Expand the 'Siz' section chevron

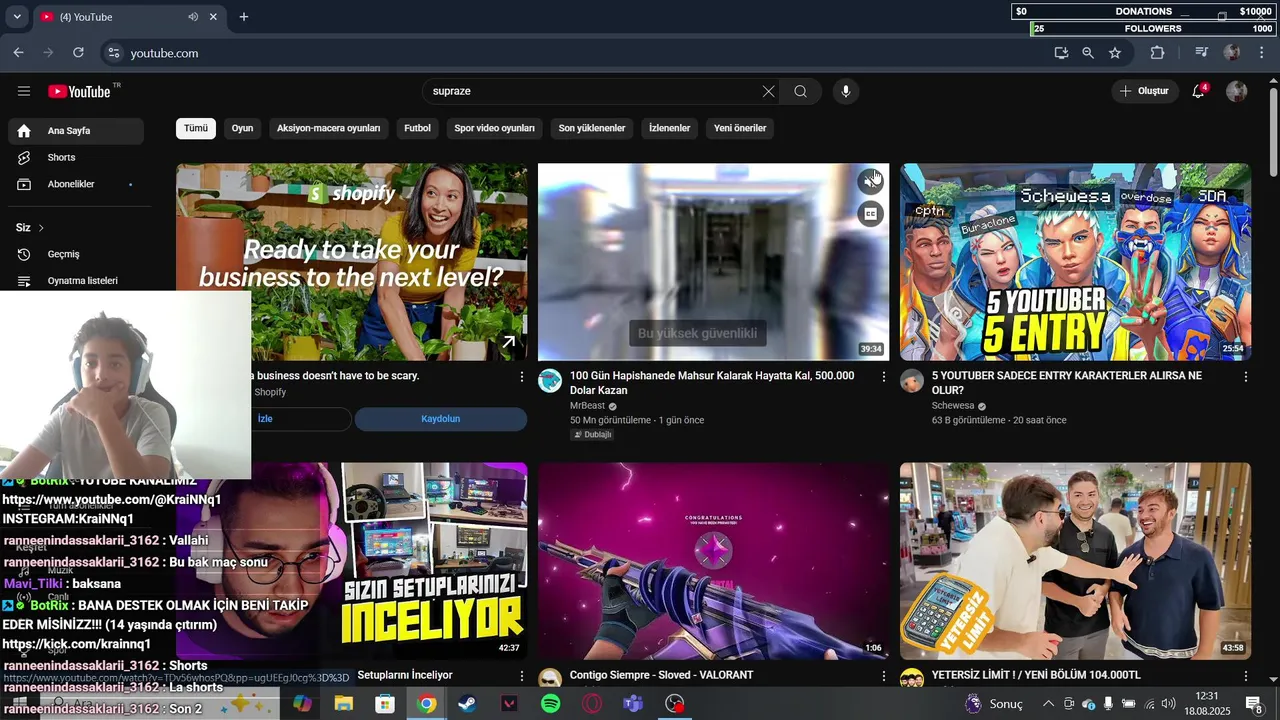tap(41, 228)
